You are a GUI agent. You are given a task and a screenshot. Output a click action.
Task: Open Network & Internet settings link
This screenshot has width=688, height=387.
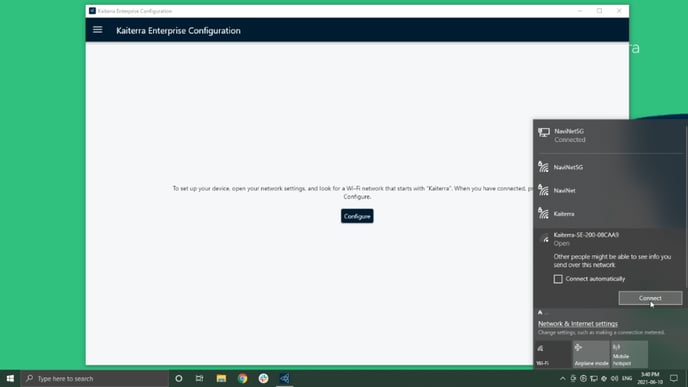pyautogui.click(x=577, y=324)
